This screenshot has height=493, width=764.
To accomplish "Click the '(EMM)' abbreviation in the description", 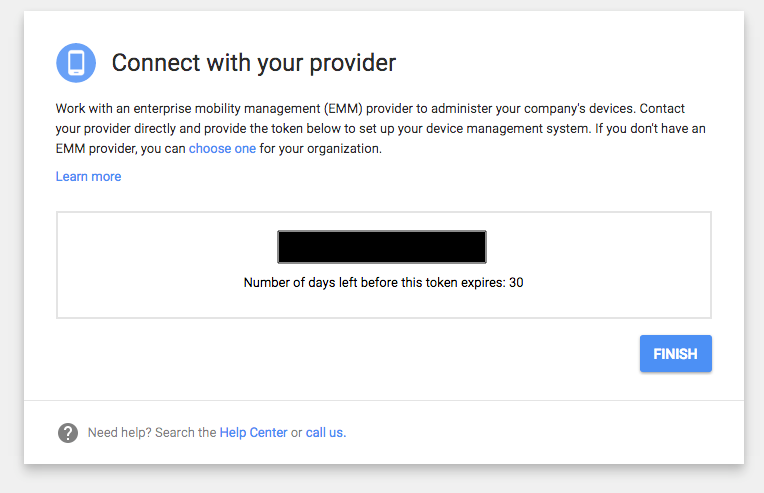I will (344, 108).
